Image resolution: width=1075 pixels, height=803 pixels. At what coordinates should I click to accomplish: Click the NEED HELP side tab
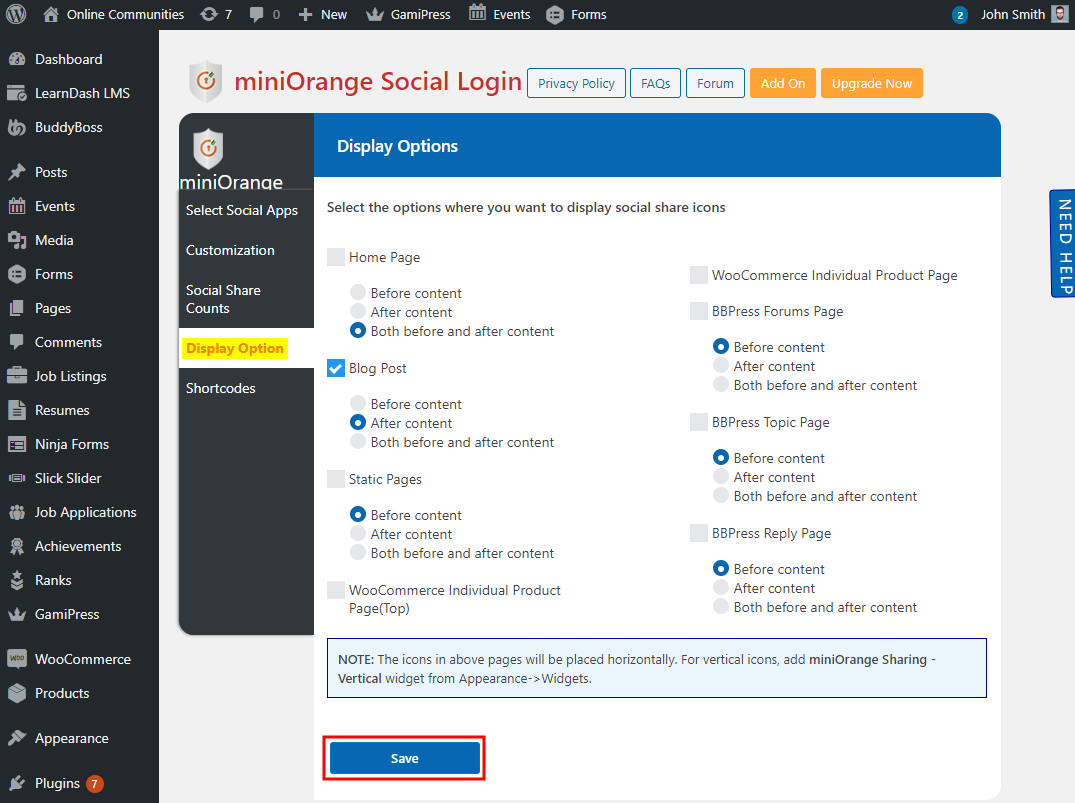tap(1064, 243)
